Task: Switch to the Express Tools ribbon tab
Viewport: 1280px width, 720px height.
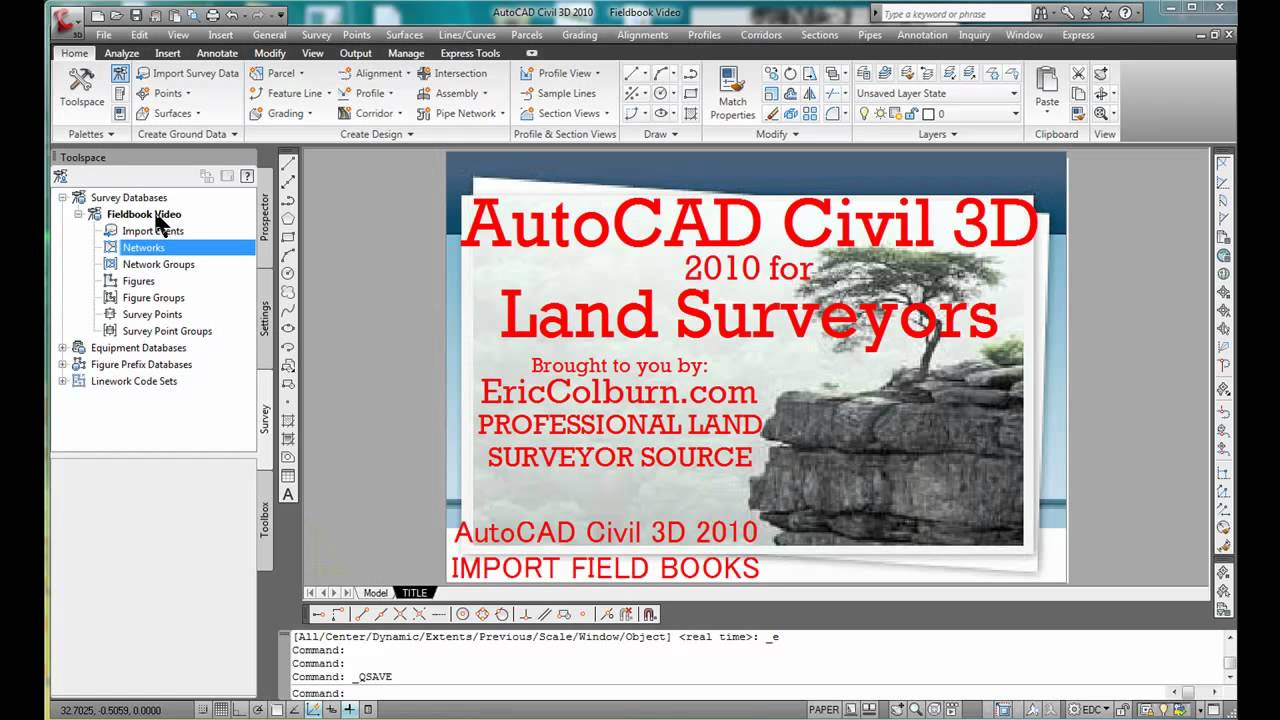Action: pos(470,53)
